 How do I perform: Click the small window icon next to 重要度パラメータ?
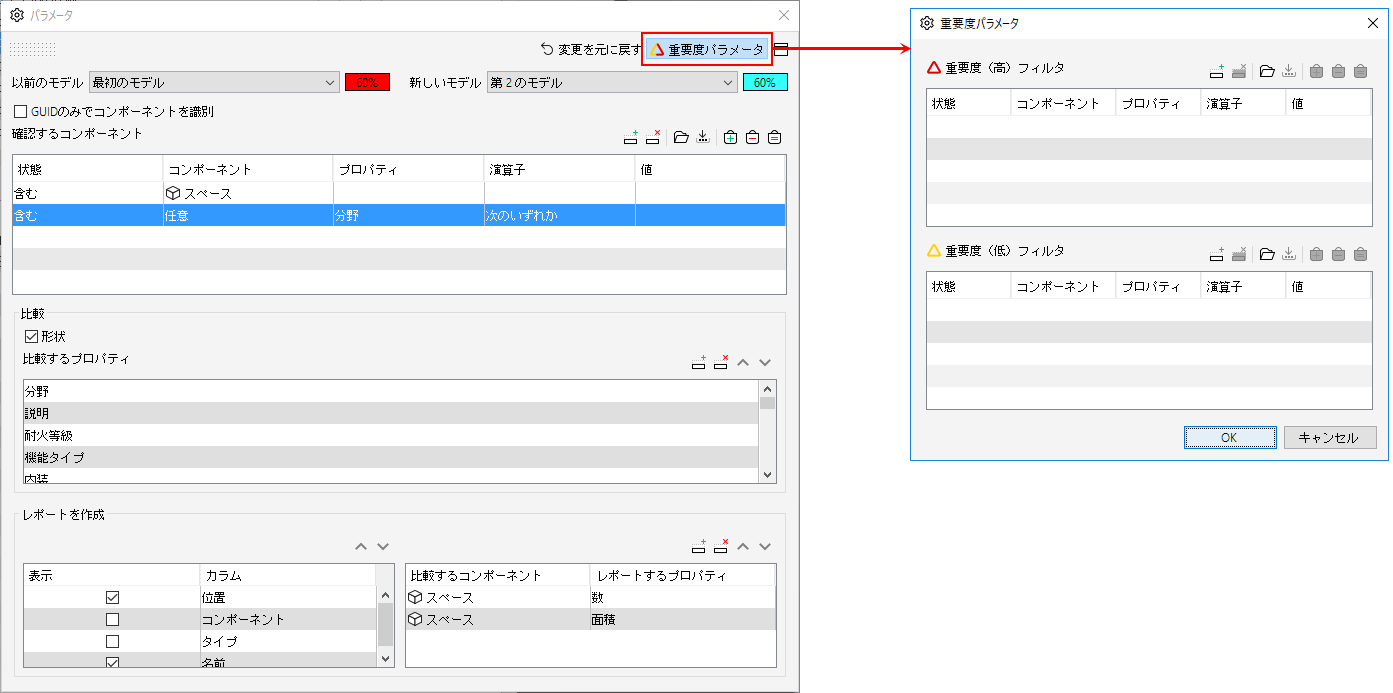pyautogui.click(x=781, y=49)
